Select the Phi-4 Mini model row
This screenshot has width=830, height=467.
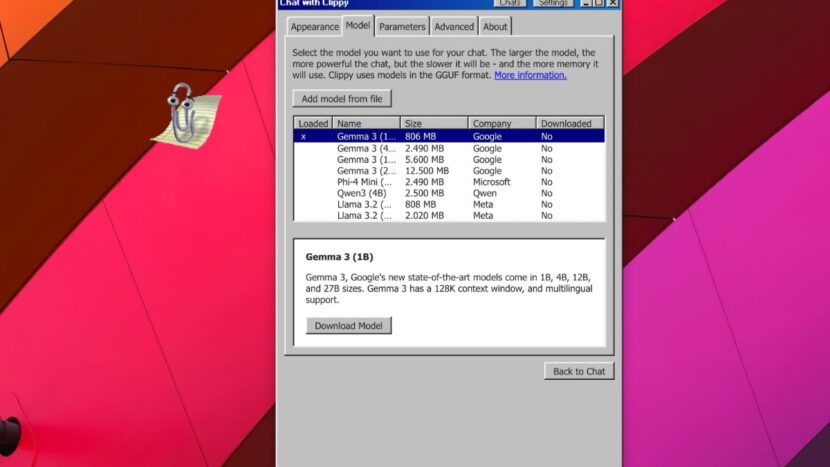(449, 182)
